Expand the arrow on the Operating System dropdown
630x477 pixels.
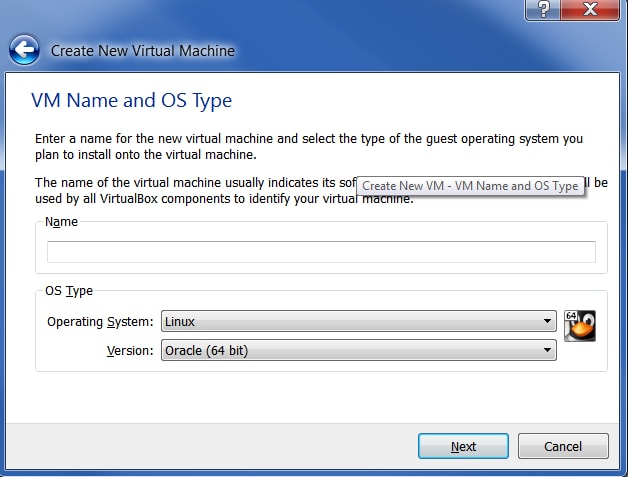(548, 322)
